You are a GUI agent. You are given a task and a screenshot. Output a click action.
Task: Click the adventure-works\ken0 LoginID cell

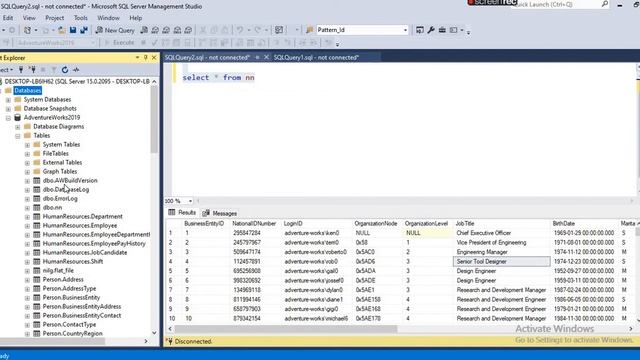click(317, 233)
